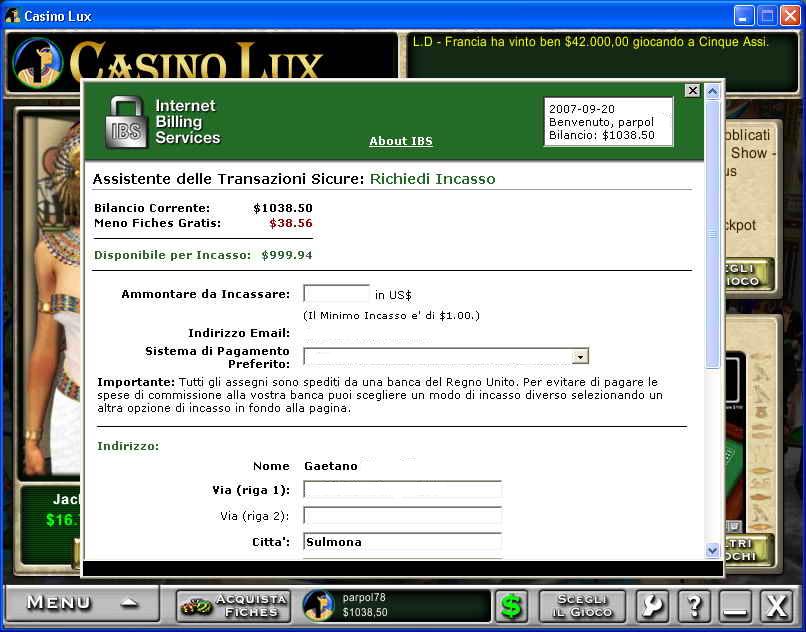Image resolution: width=806 pixels, height=632 pixels.
Task: Open settings with the wrench icon
Action: 653,605
